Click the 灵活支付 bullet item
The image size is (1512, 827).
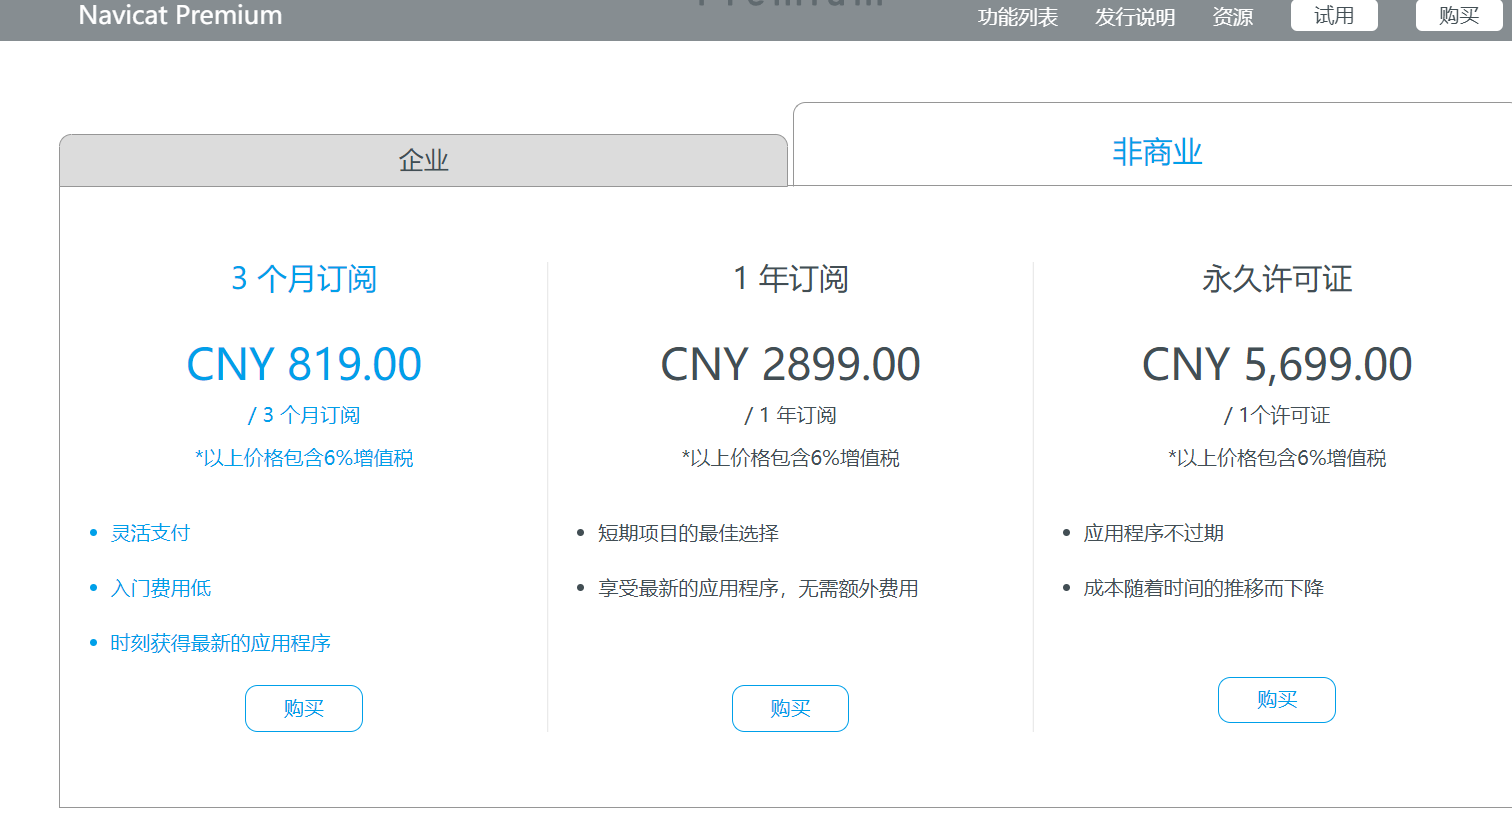point(150,533)
